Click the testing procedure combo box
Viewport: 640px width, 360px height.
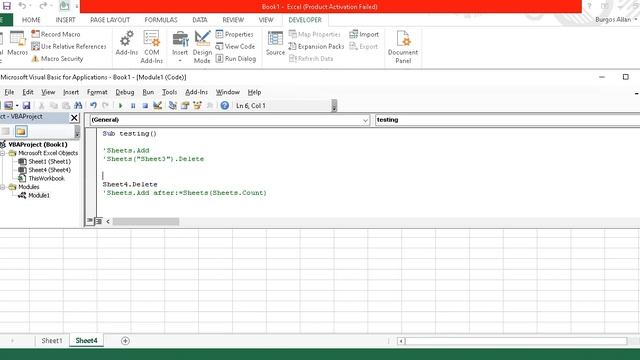tap(507, 120)
